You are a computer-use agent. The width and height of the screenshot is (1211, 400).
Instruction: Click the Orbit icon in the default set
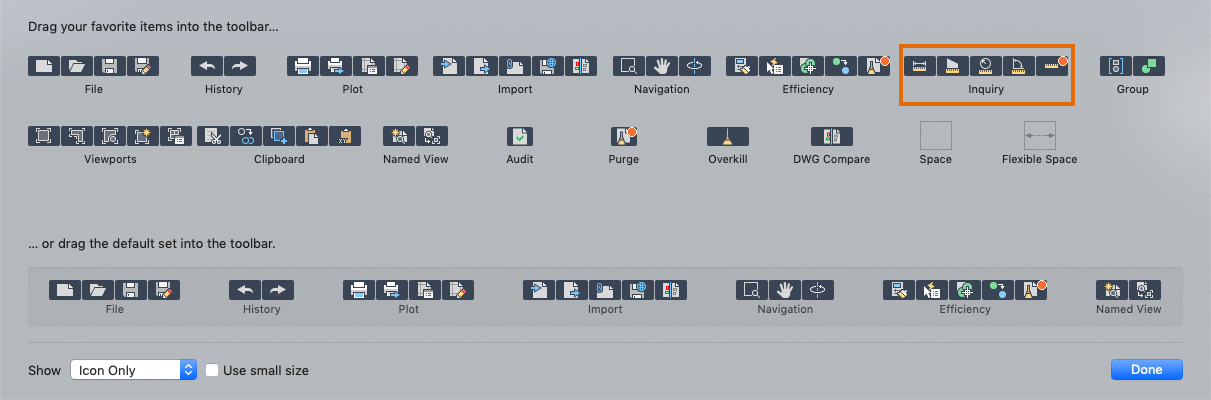pyautogui.click(x=819, y=291)
